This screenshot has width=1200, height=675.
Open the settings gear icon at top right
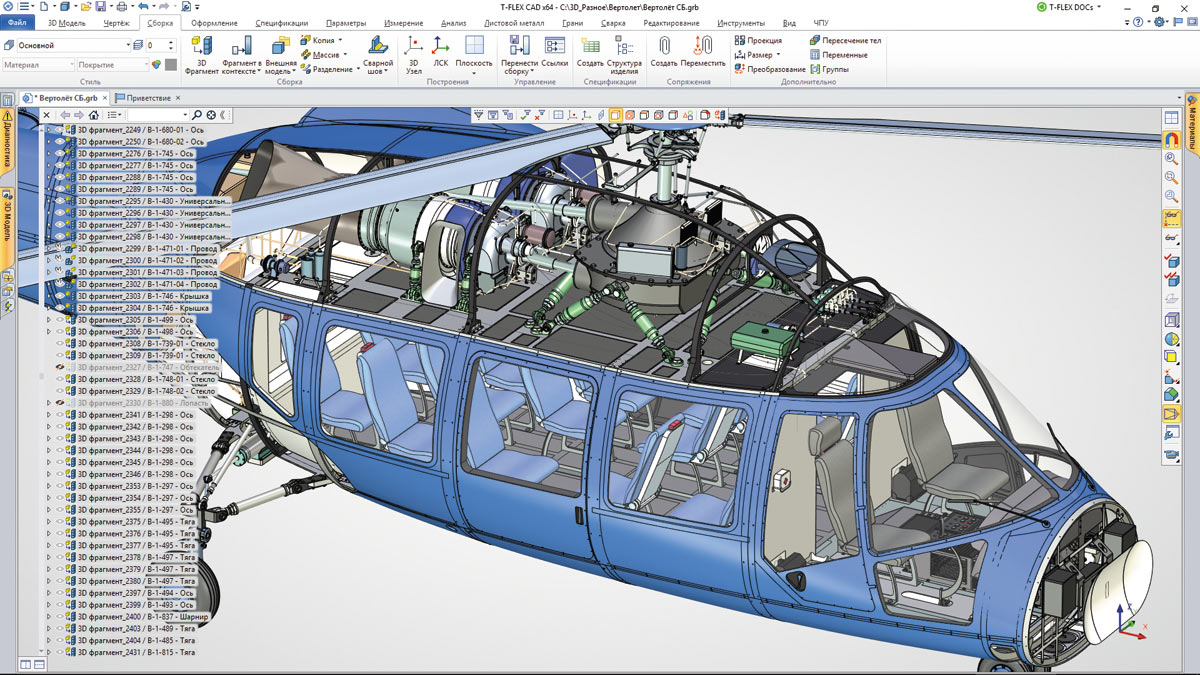(x=1159, y=22)
